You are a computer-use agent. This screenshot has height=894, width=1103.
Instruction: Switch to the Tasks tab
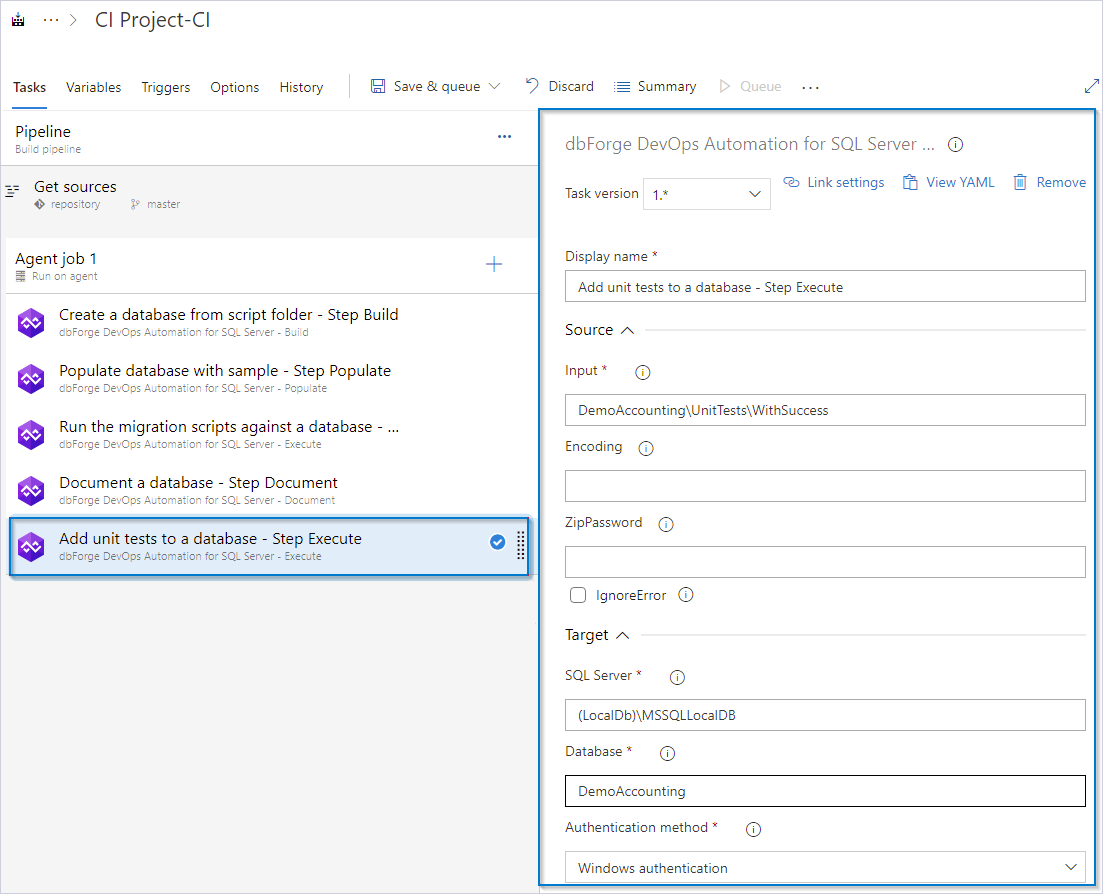coord(30,87)
